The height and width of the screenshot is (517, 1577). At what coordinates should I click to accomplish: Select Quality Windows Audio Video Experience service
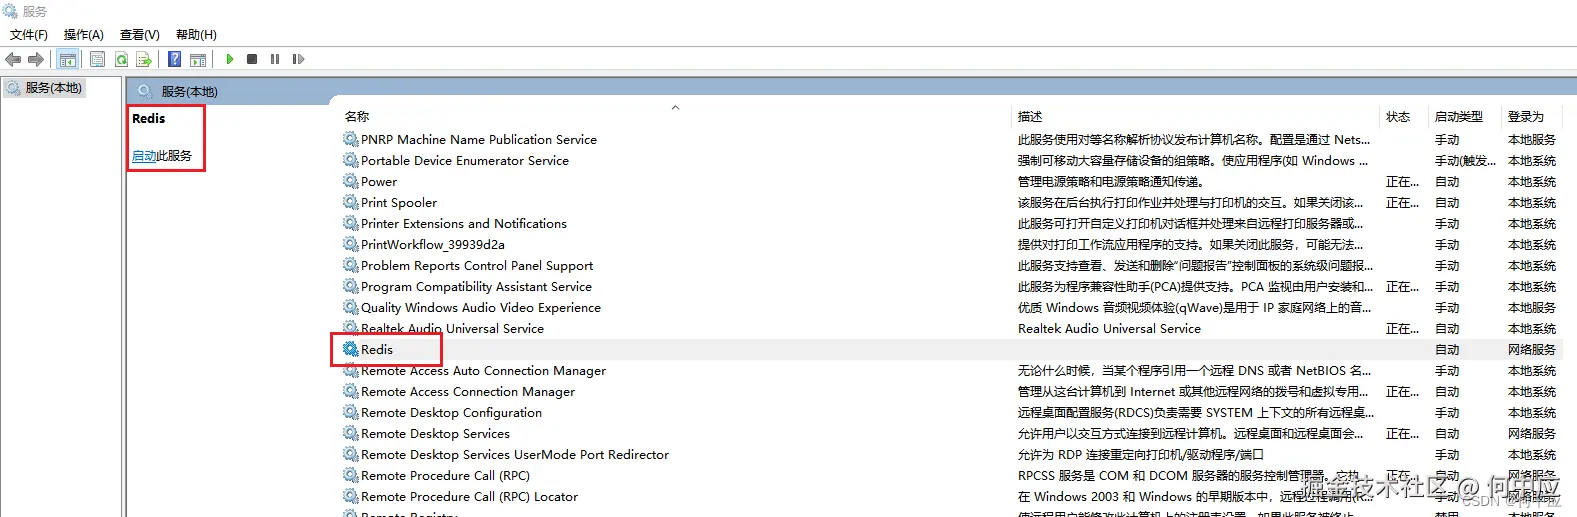(481, 307)
